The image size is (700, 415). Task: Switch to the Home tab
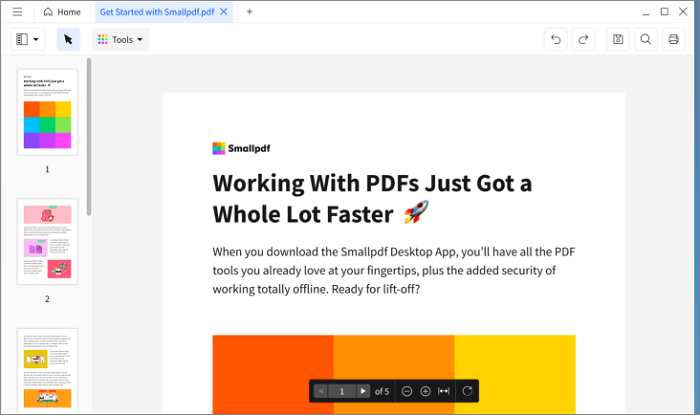click(62, 12)
